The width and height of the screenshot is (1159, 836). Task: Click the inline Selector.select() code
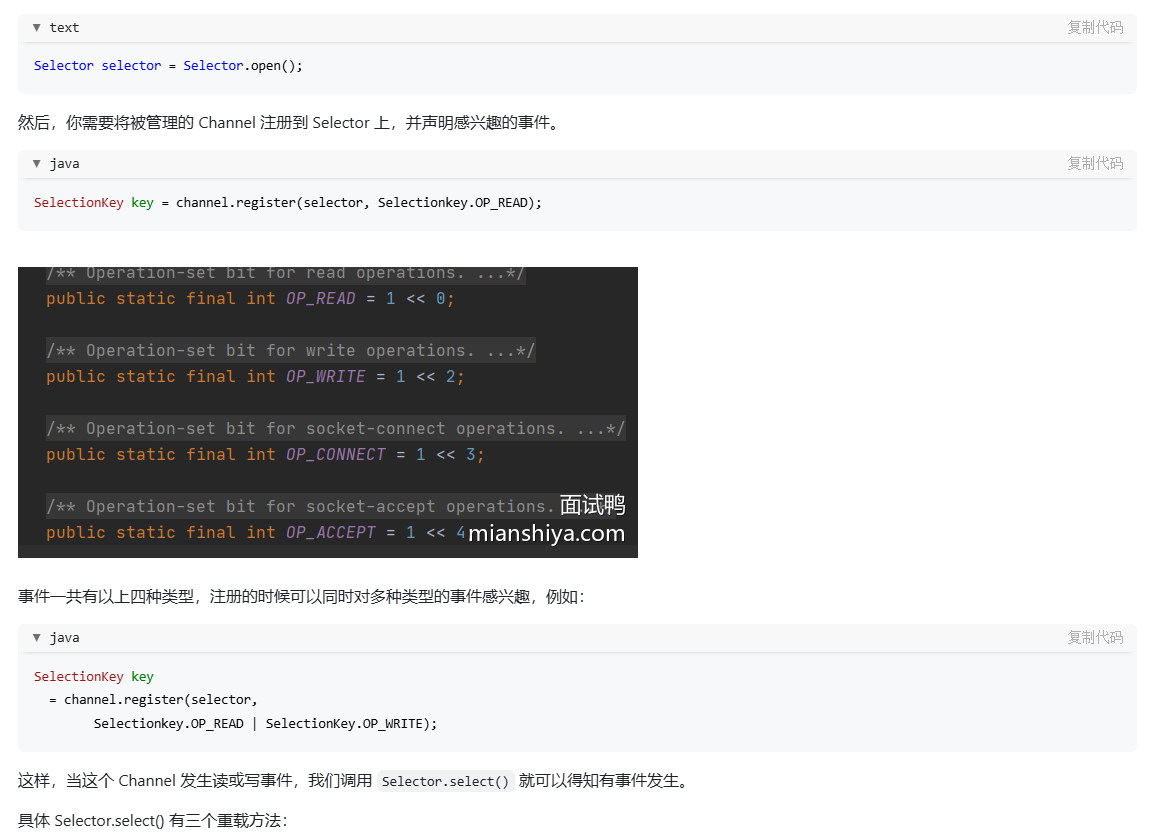coord(445,781)
